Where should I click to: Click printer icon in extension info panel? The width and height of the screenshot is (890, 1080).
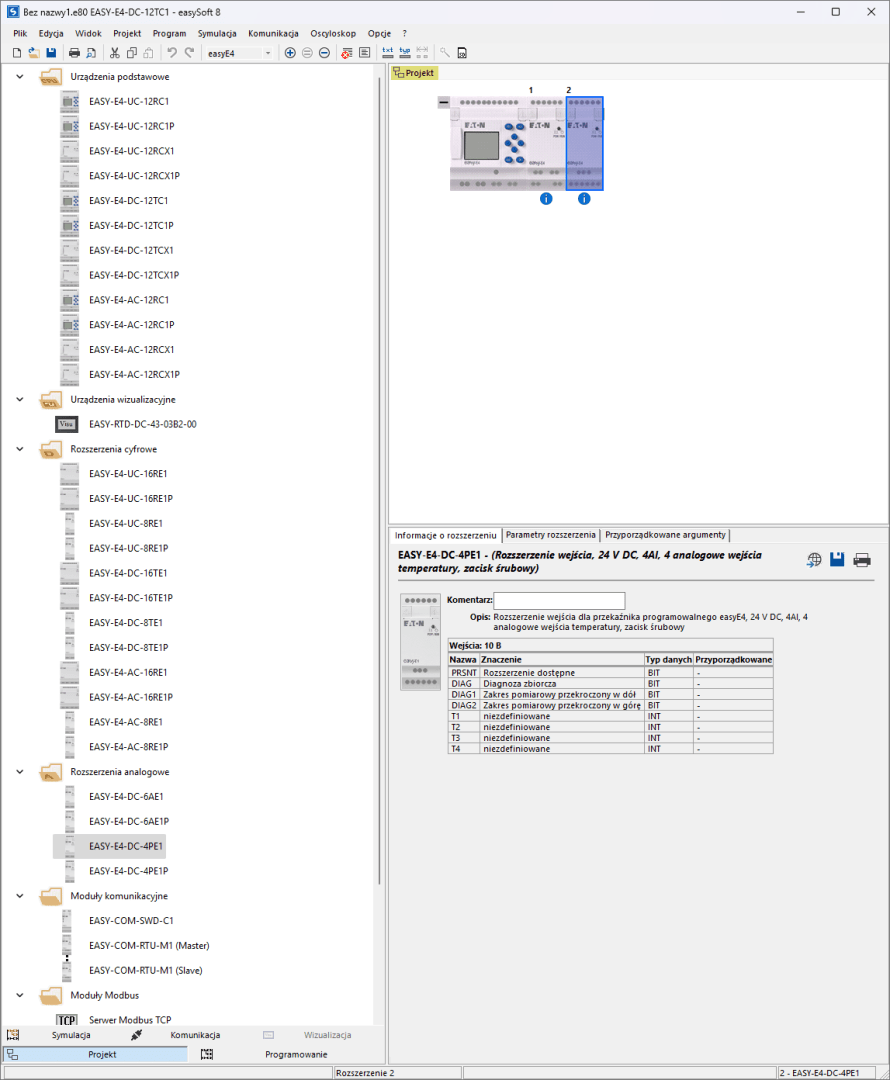tap(861, 560)
